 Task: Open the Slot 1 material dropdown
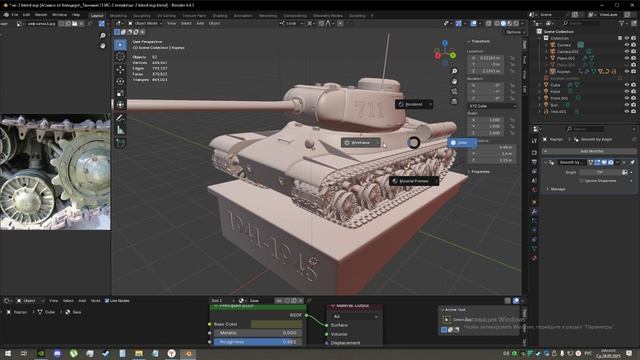(222, 301)
